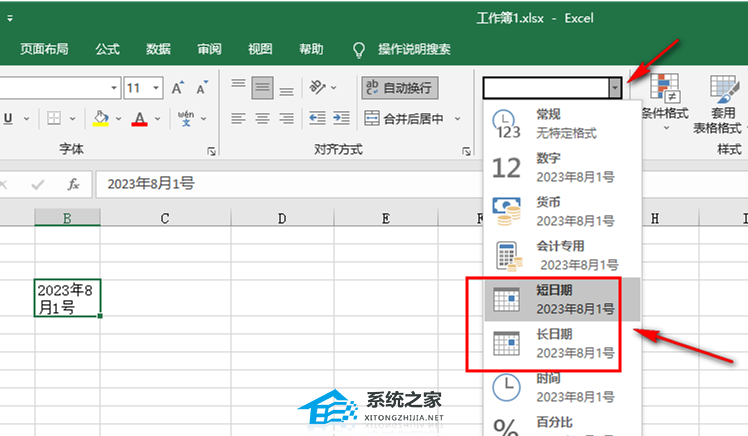Select column C header
The width and height of the screenshot is (748, 436).
165,218
